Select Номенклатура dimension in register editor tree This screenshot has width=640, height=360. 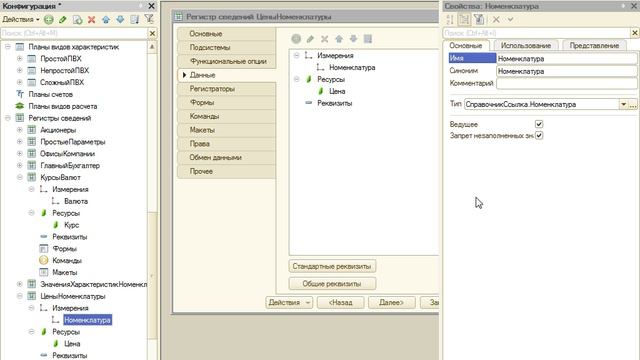(x=352, y=67)
